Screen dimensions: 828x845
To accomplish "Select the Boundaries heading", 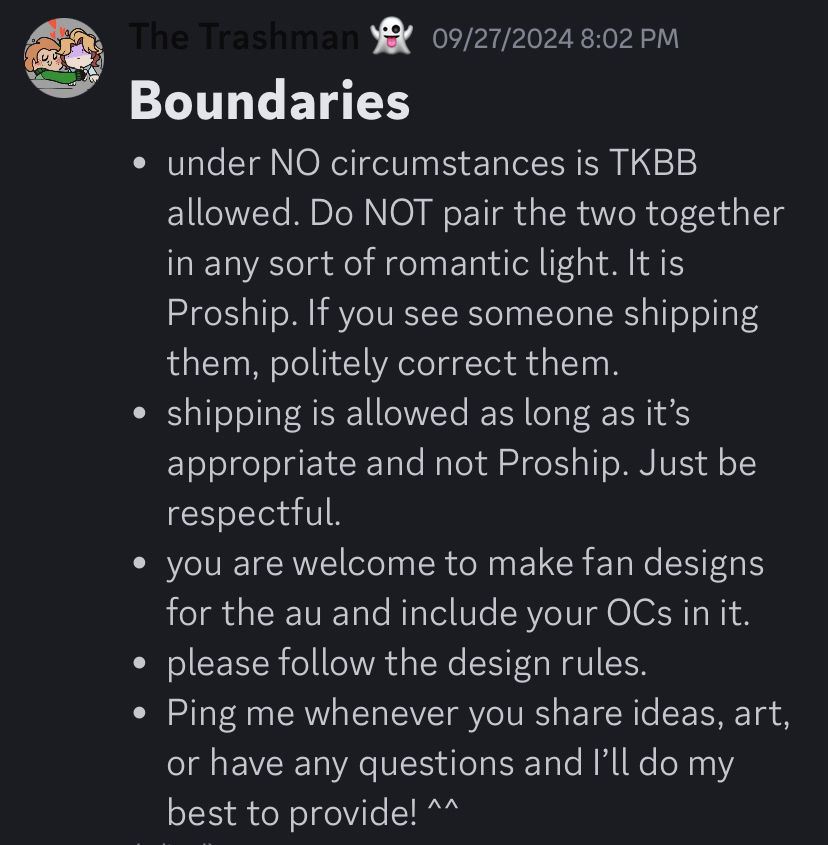I will [x=270, y=101].
